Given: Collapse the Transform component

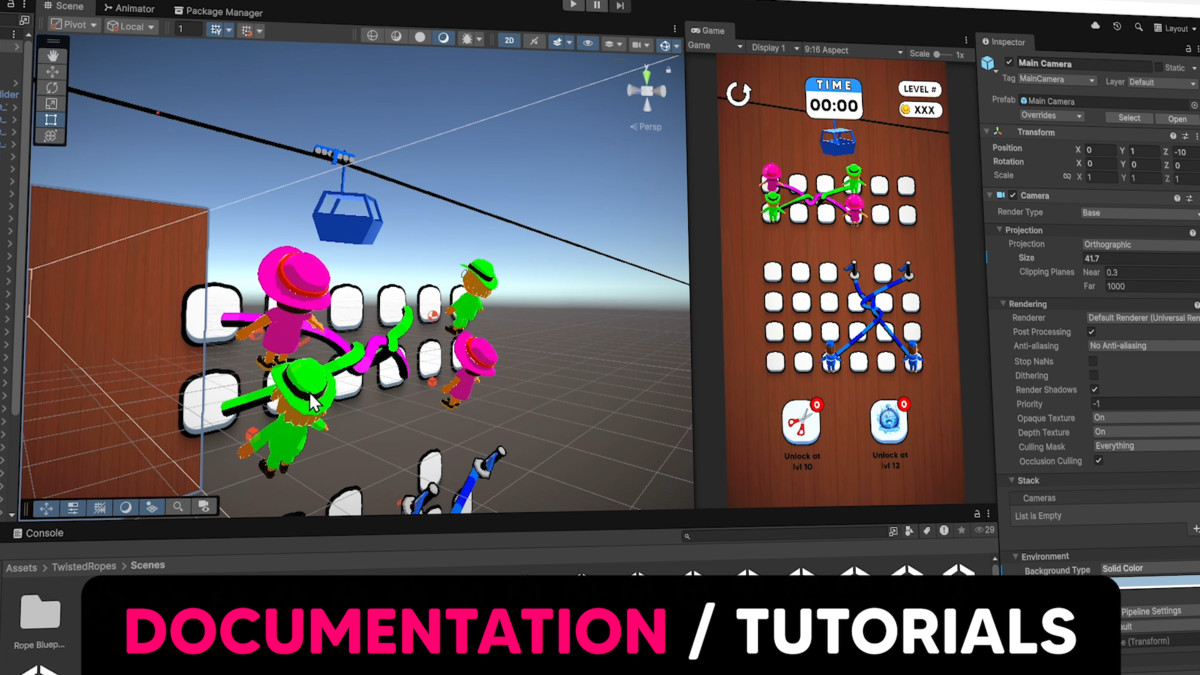Looking at the screenshot, I should [987, 132].
